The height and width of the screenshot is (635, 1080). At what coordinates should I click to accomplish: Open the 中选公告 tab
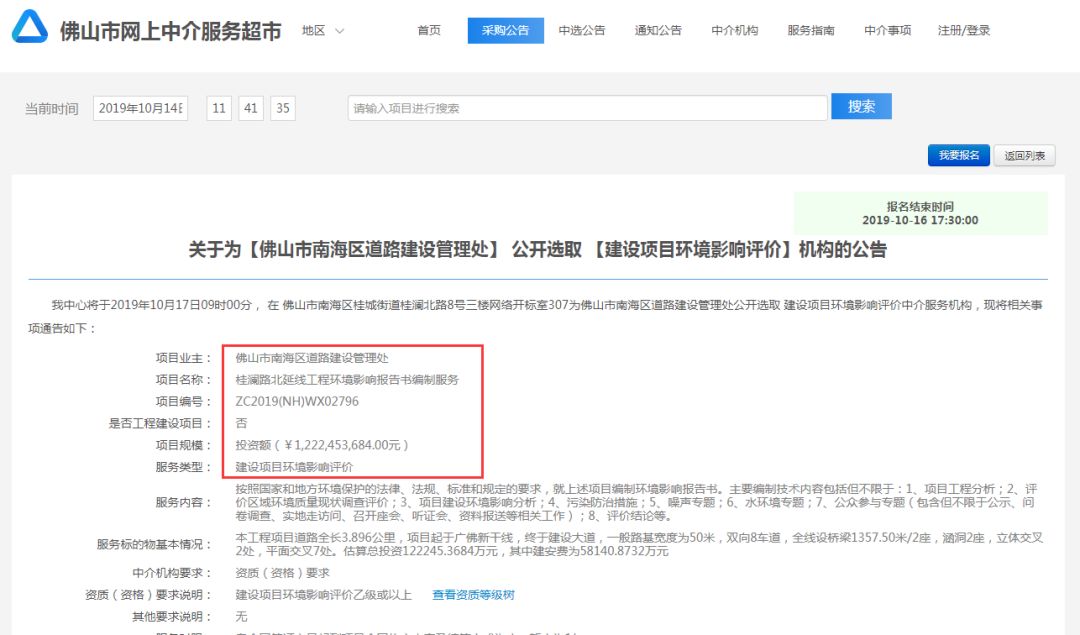click(x=582, y=30)
